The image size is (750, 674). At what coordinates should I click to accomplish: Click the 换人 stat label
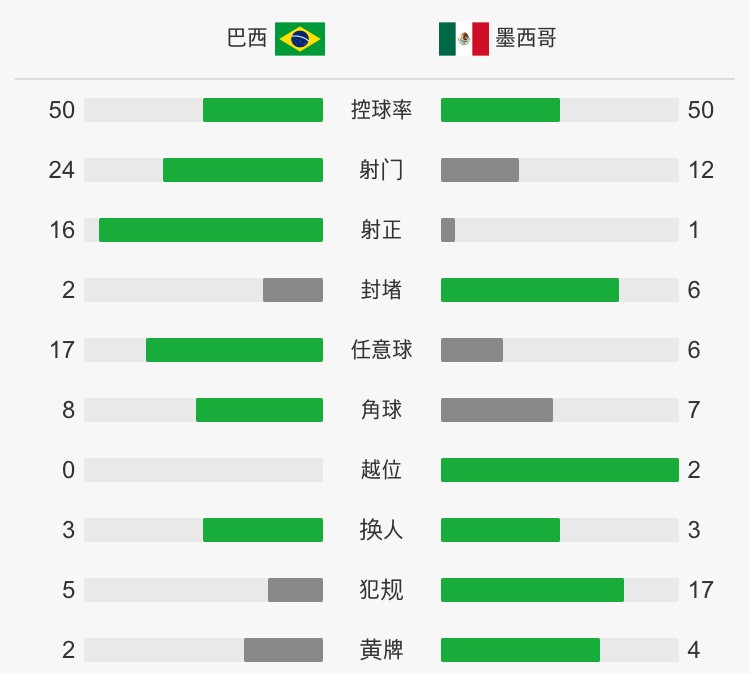point(381,530)
